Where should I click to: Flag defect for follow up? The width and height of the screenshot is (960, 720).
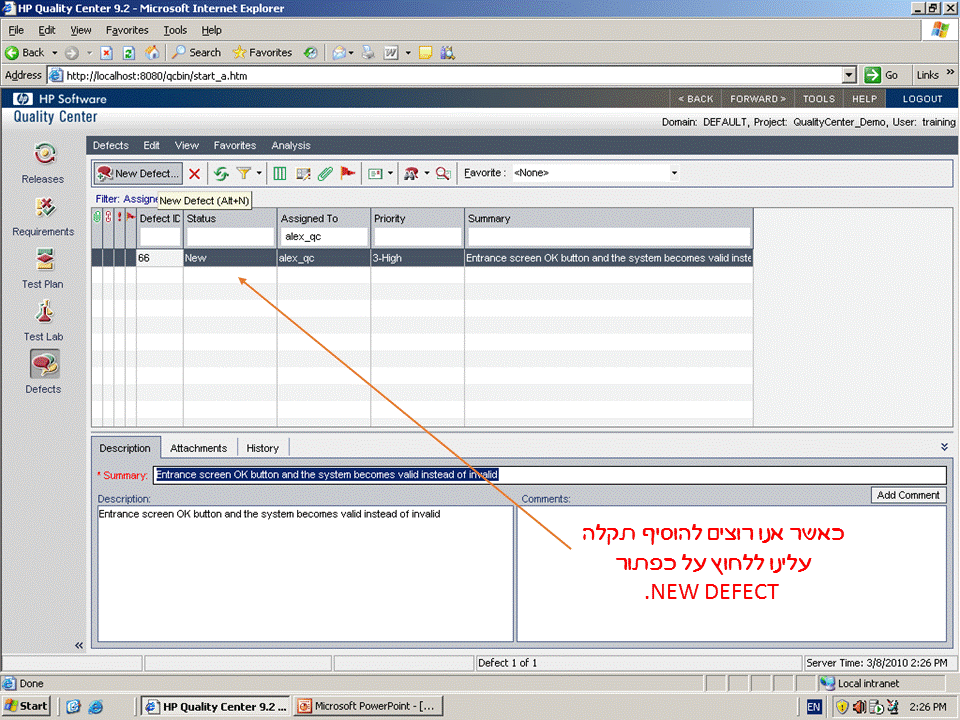[348, 174]
